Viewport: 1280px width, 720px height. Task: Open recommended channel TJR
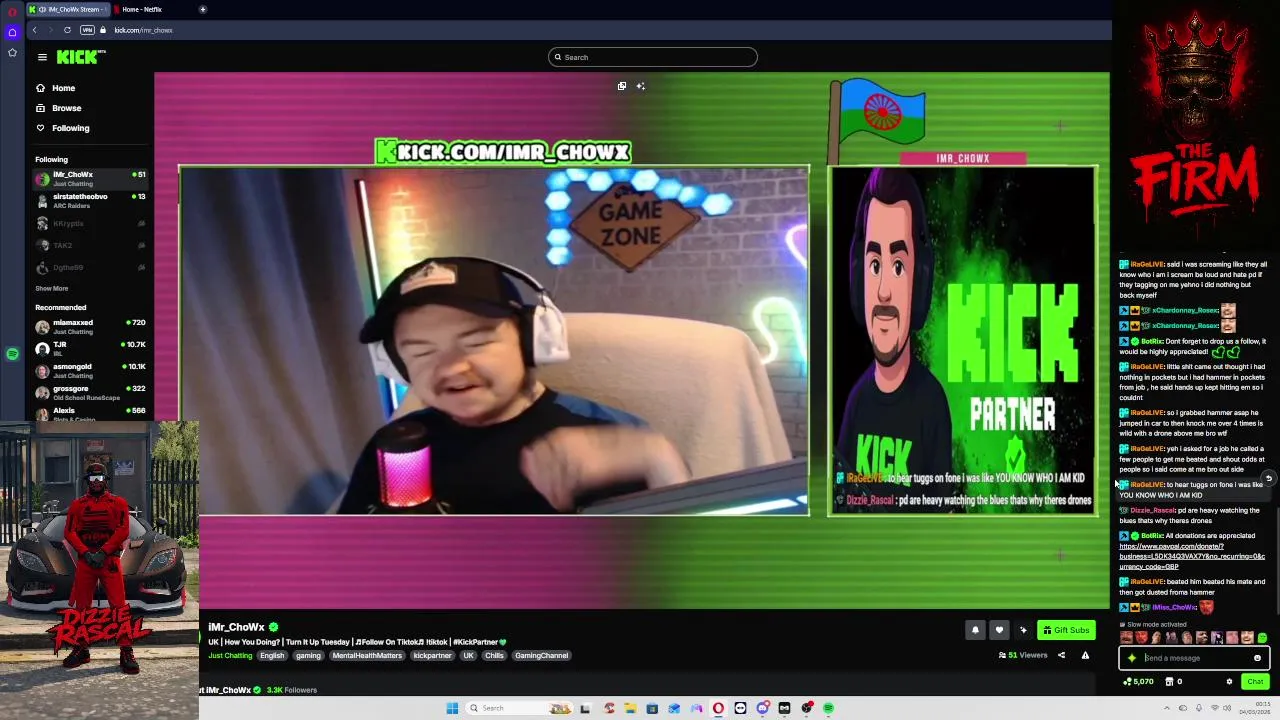tap(90, 348)
